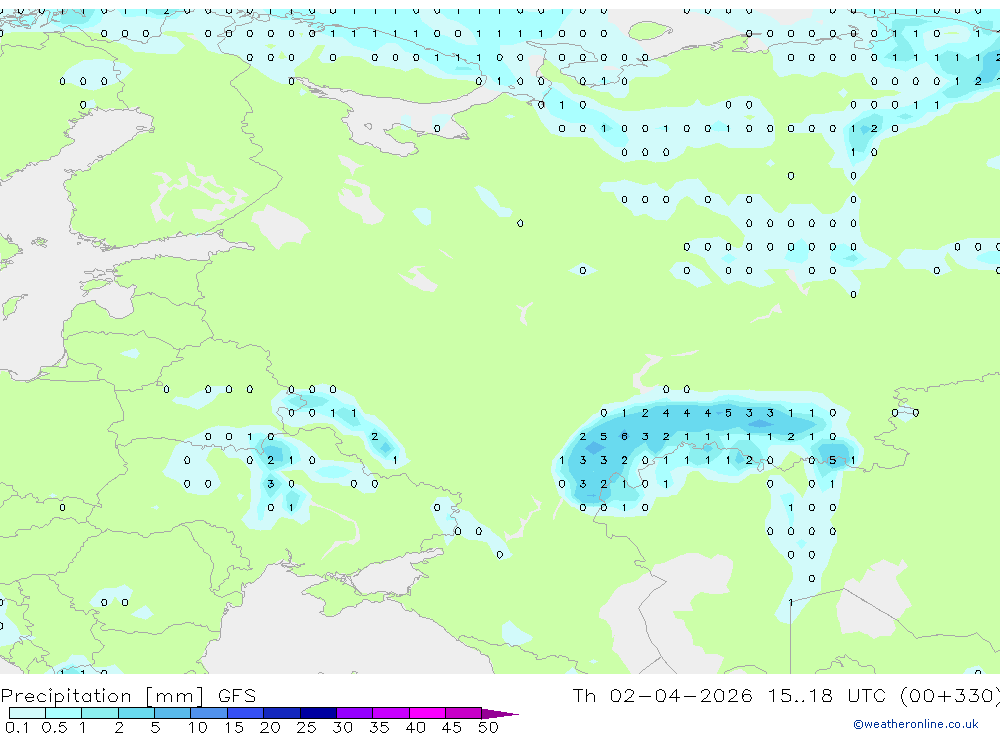Click the '6' precipitation value on the map
The width and height of the screenshot is (1000, 733).
624,436
